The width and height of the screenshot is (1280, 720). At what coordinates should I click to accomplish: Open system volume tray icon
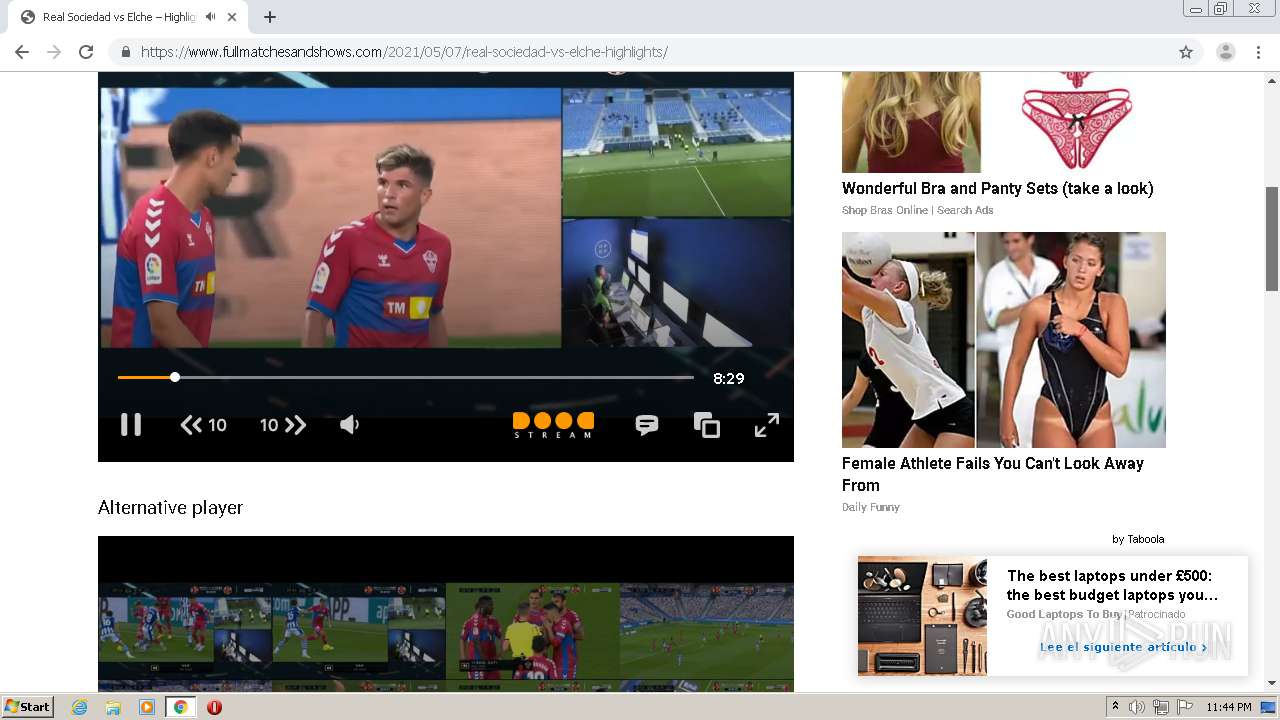coord(1137,707)
